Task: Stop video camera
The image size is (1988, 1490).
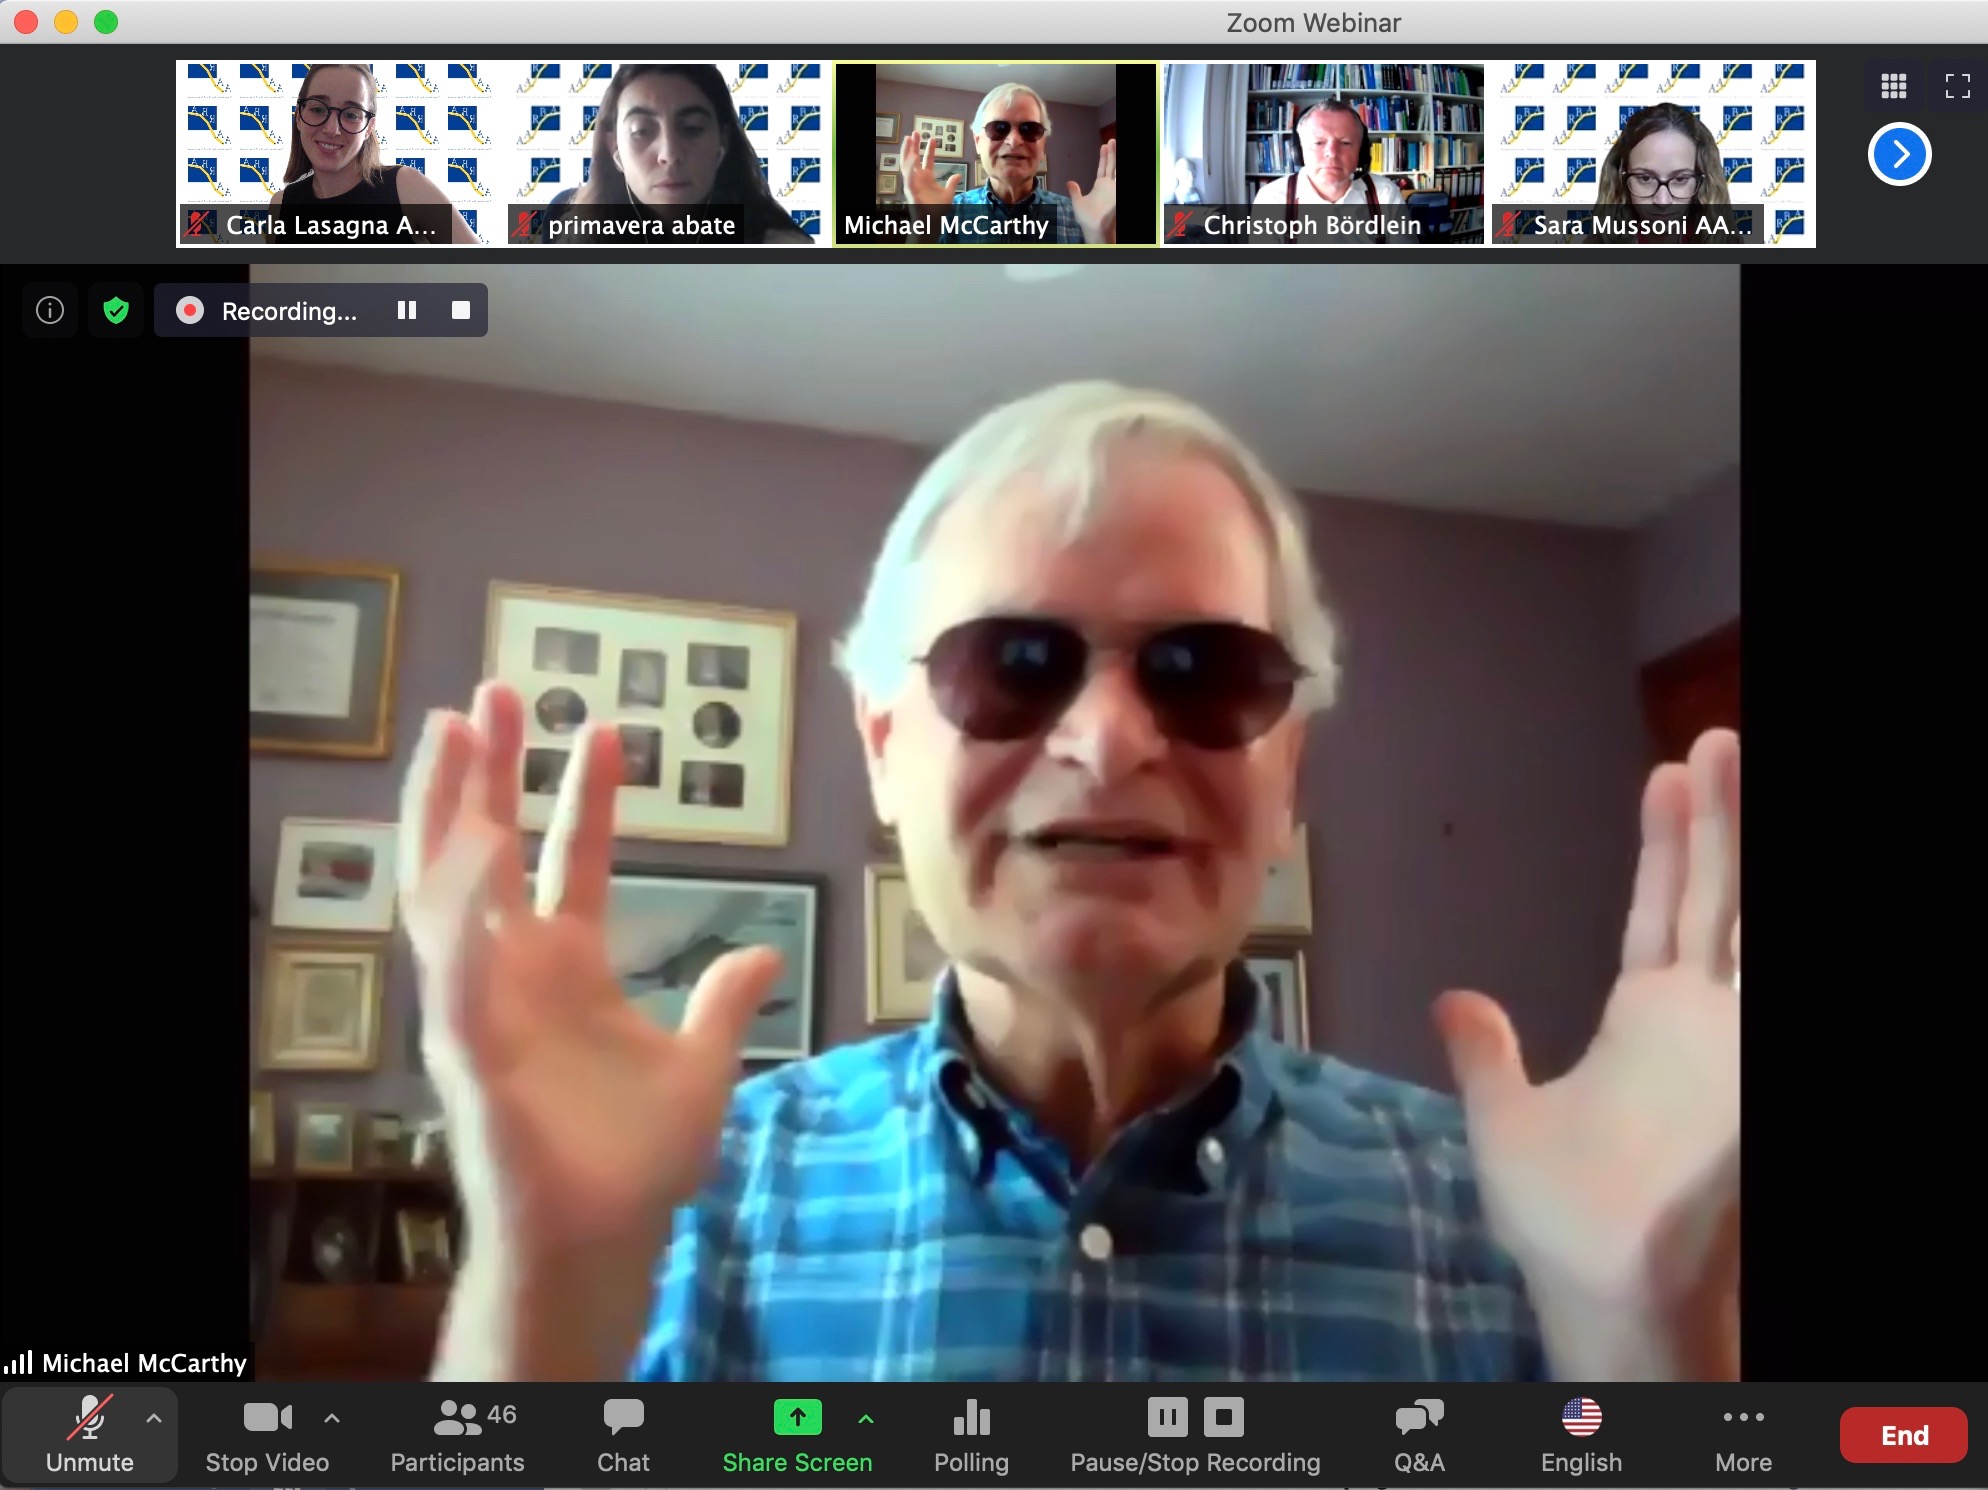Action: (267, 1435)
